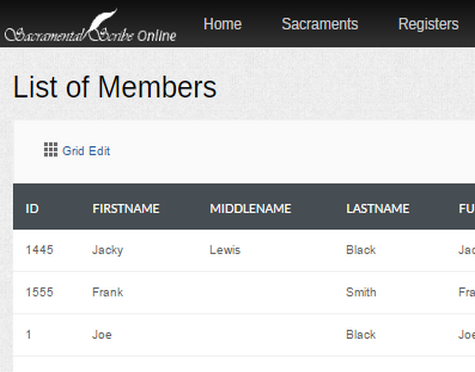The width and height of the screenshot is (475, 372).
Task: Click the List of Members heading
Action: [x=115, y=87]
